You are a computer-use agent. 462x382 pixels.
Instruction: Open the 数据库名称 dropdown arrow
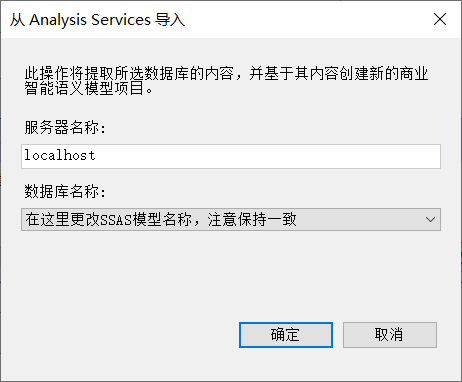click(430, 220)
